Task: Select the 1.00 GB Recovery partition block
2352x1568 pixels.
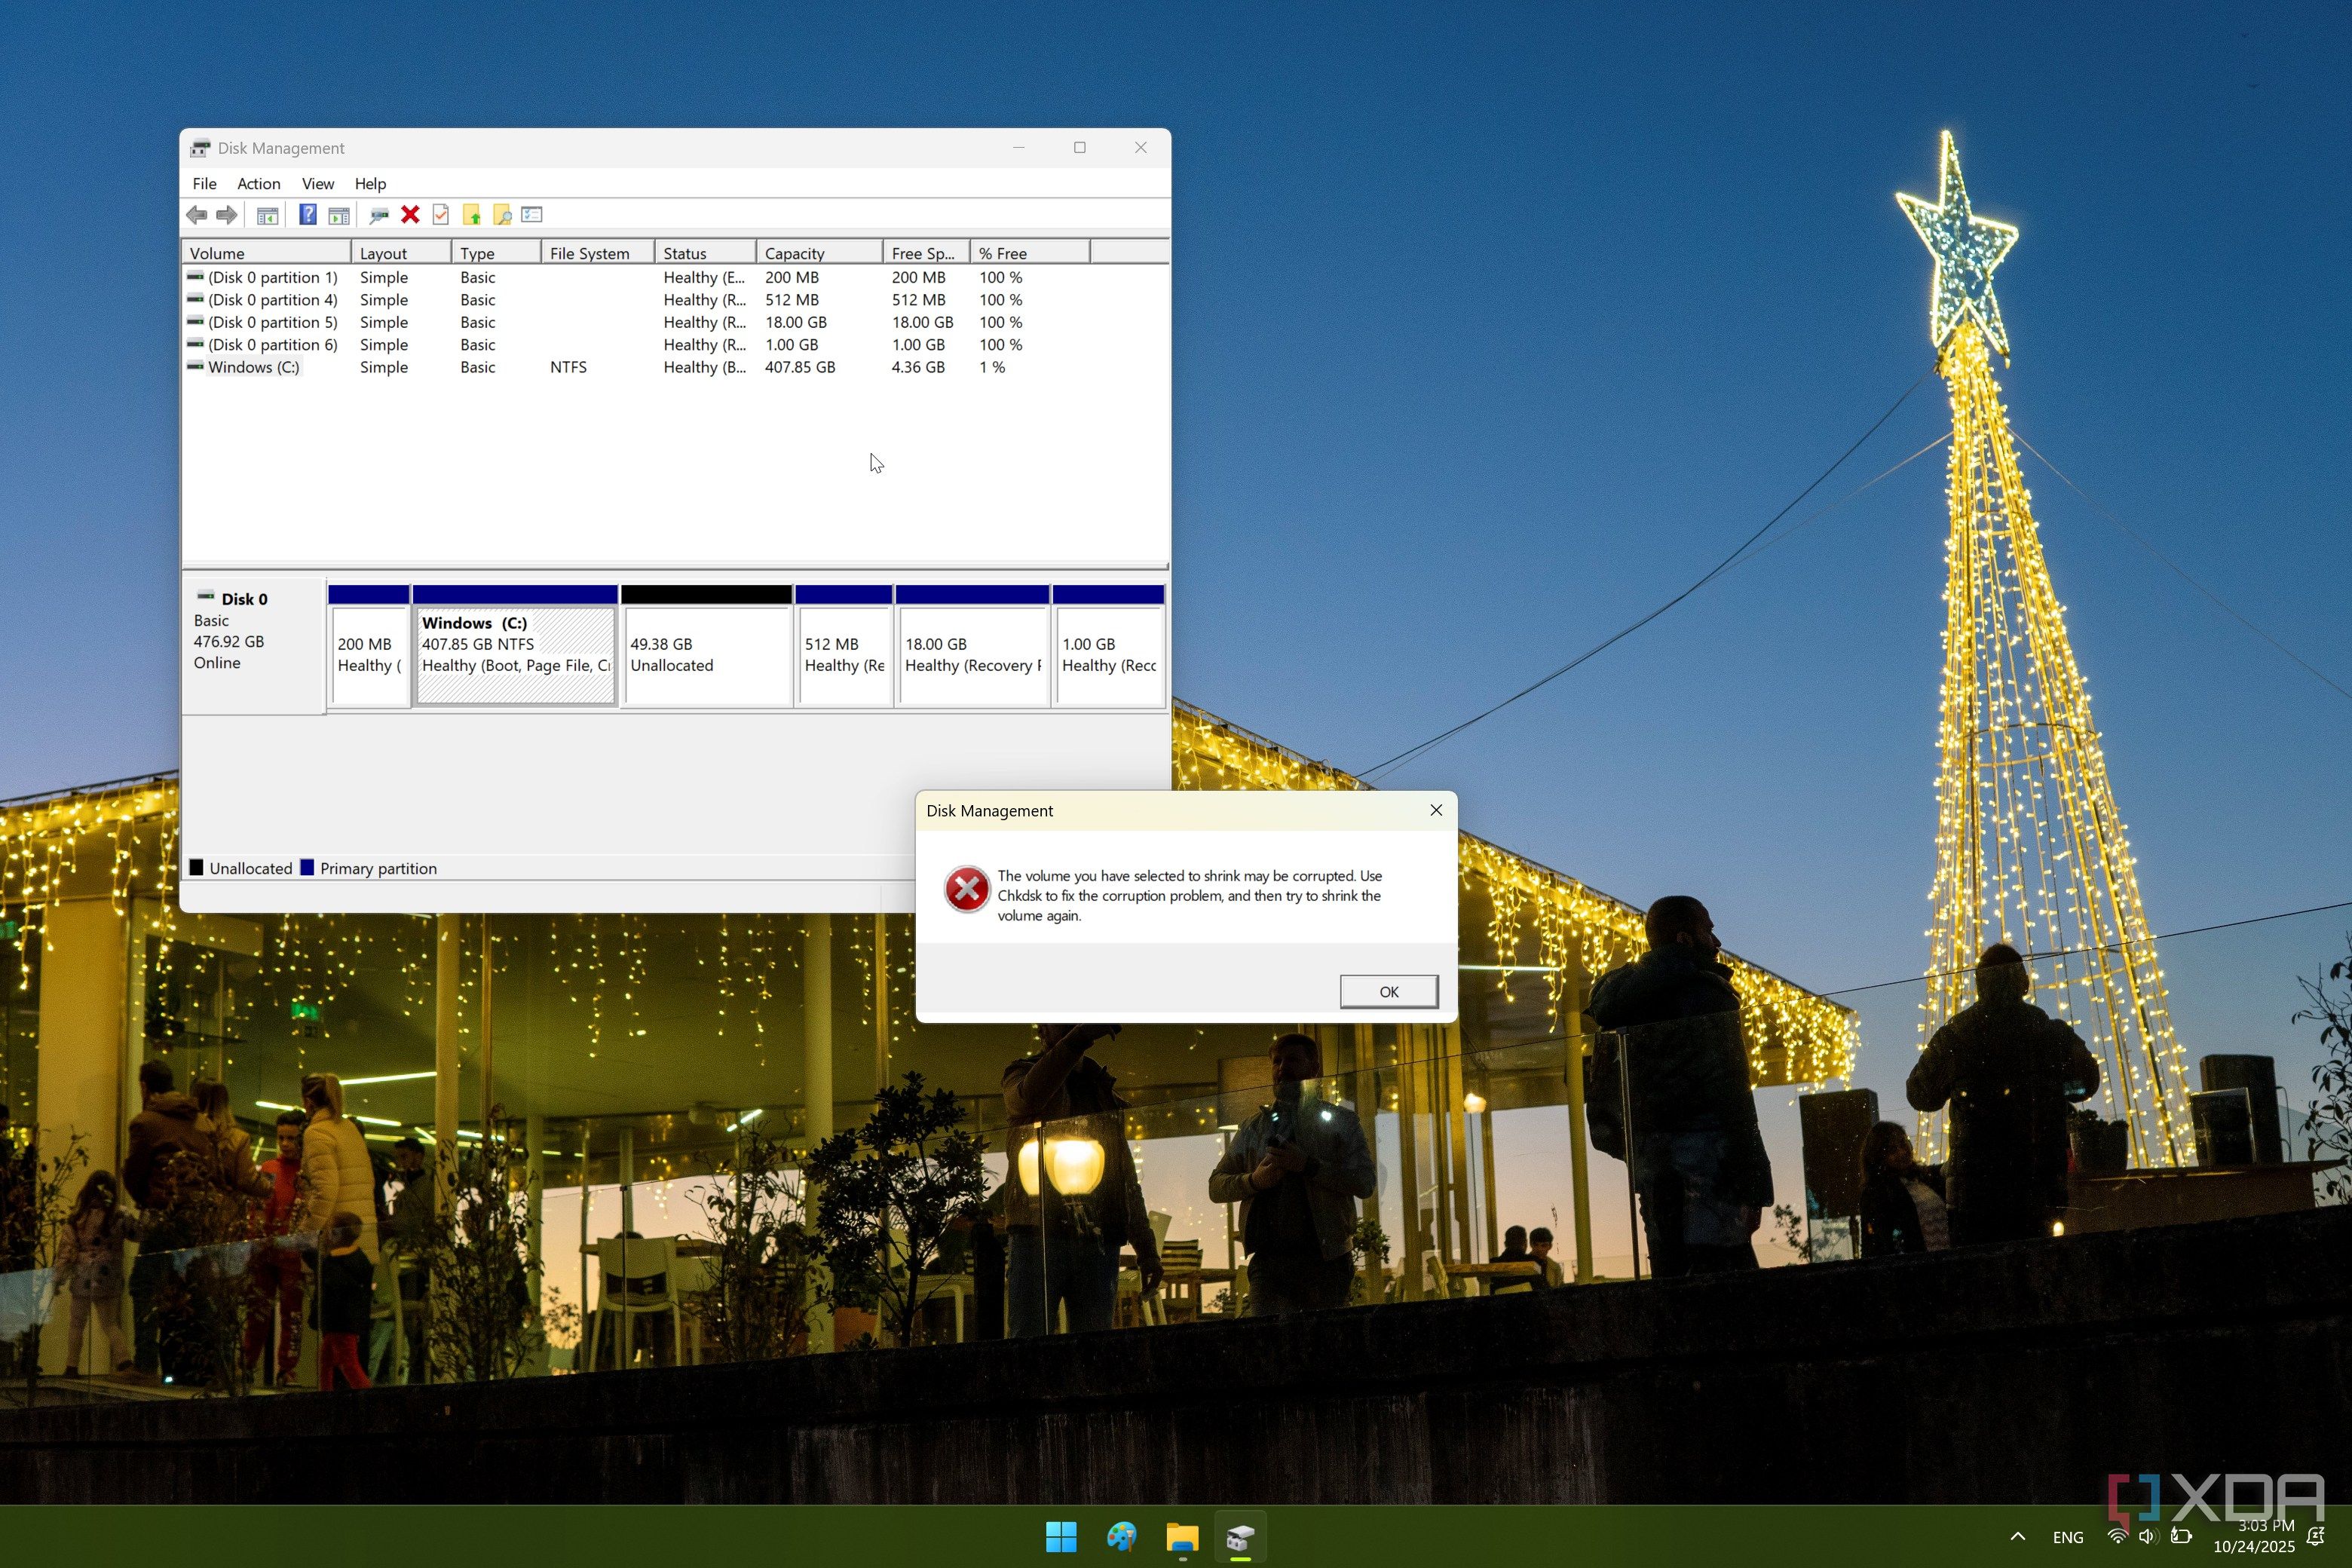Action: [x=1109, y=647]
